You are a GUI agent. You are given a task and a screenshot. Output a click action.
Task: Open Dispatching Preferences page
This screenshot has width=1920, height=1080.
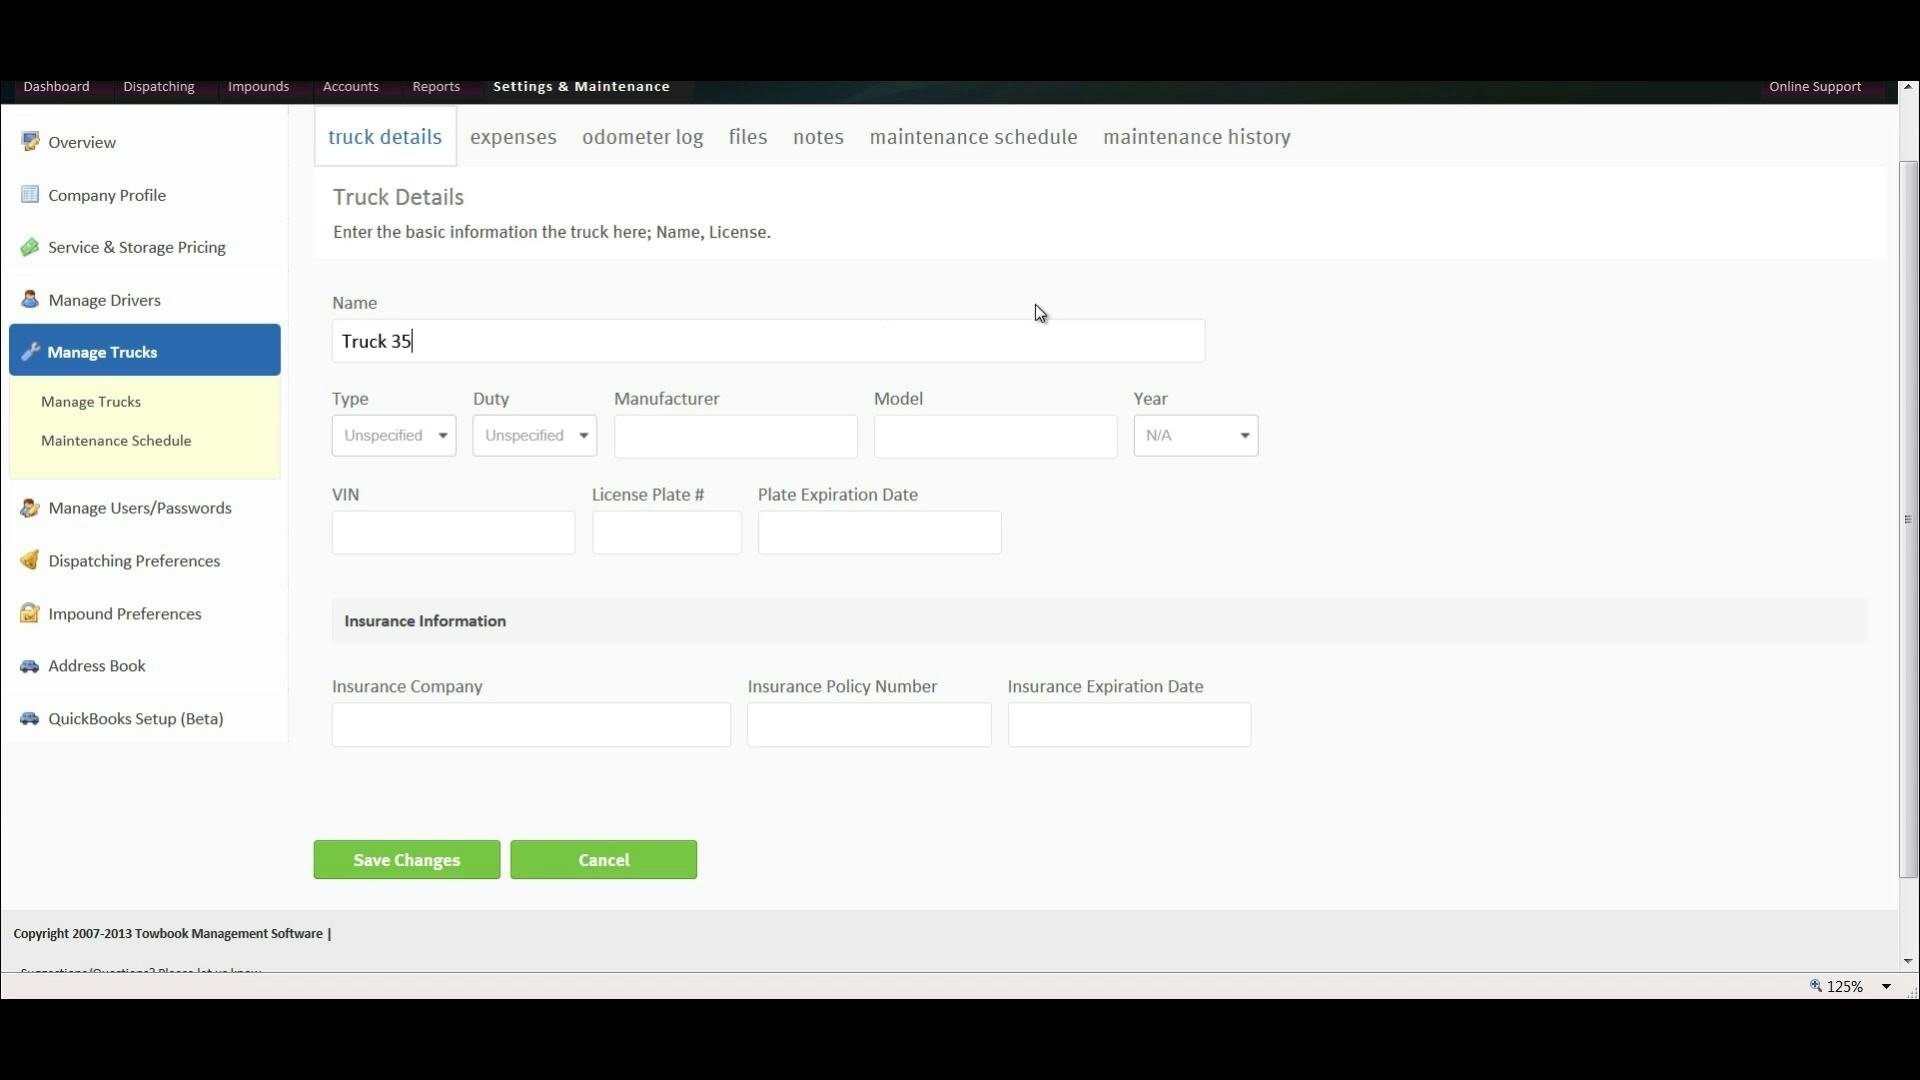(134, 561)
